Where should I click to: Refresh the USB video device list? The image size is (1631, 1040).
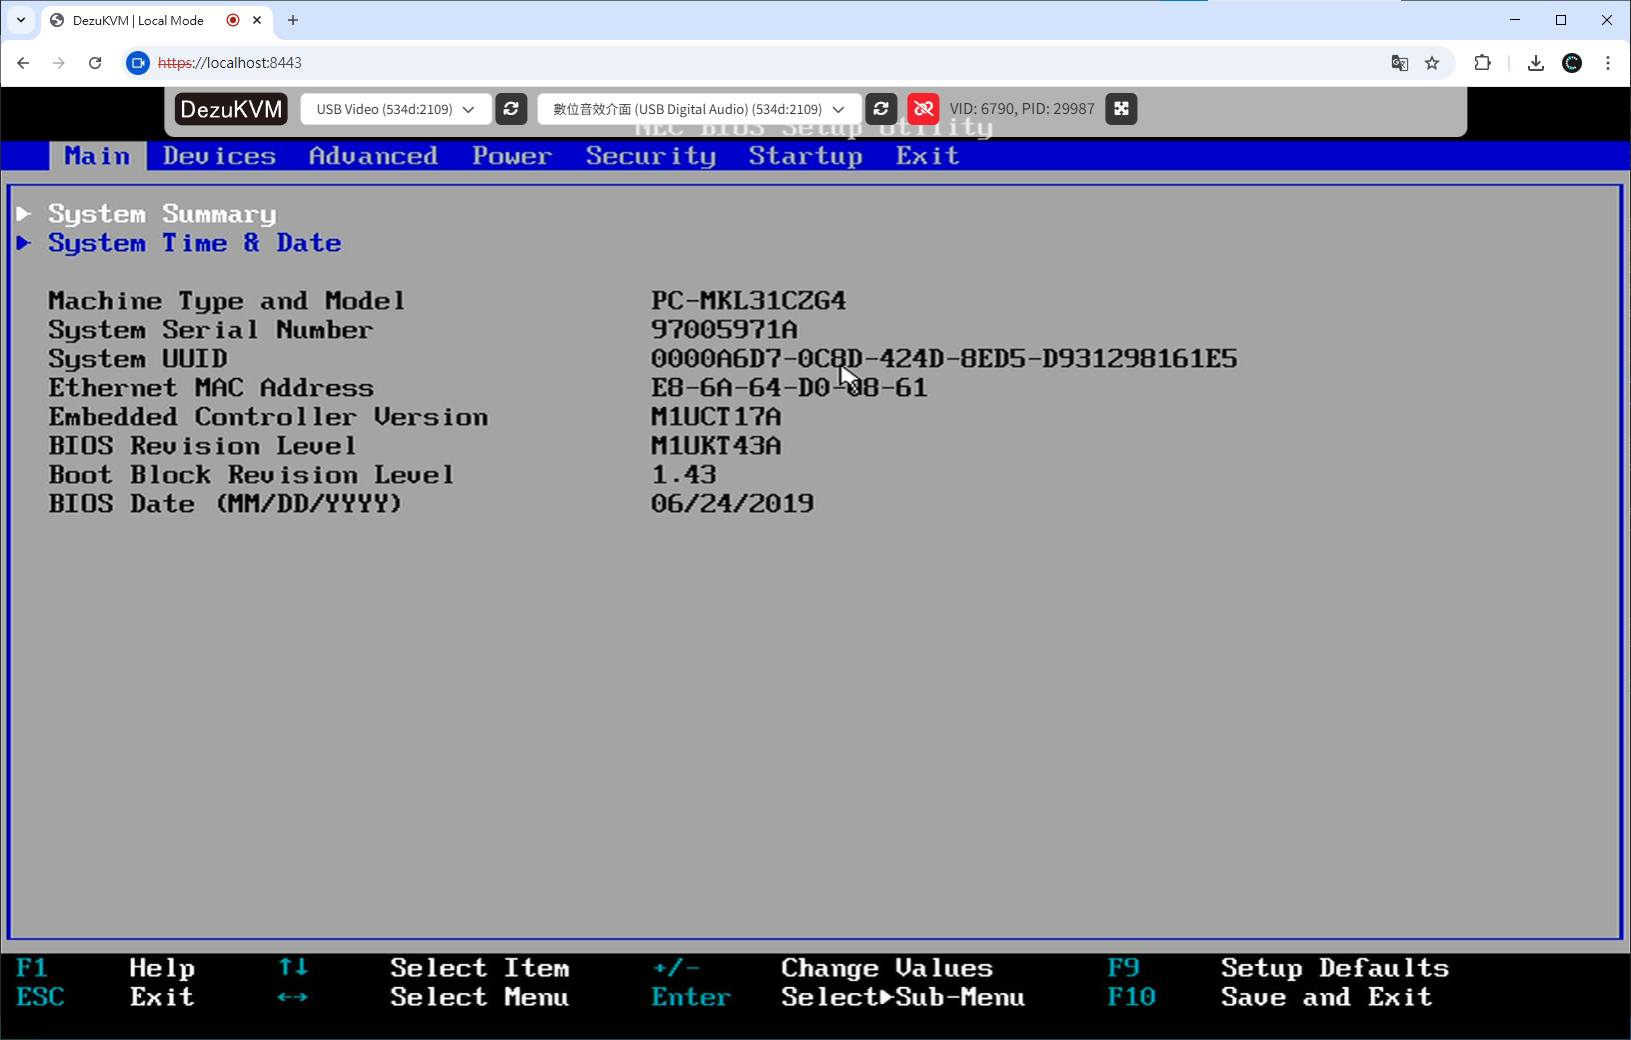(511, 109)
